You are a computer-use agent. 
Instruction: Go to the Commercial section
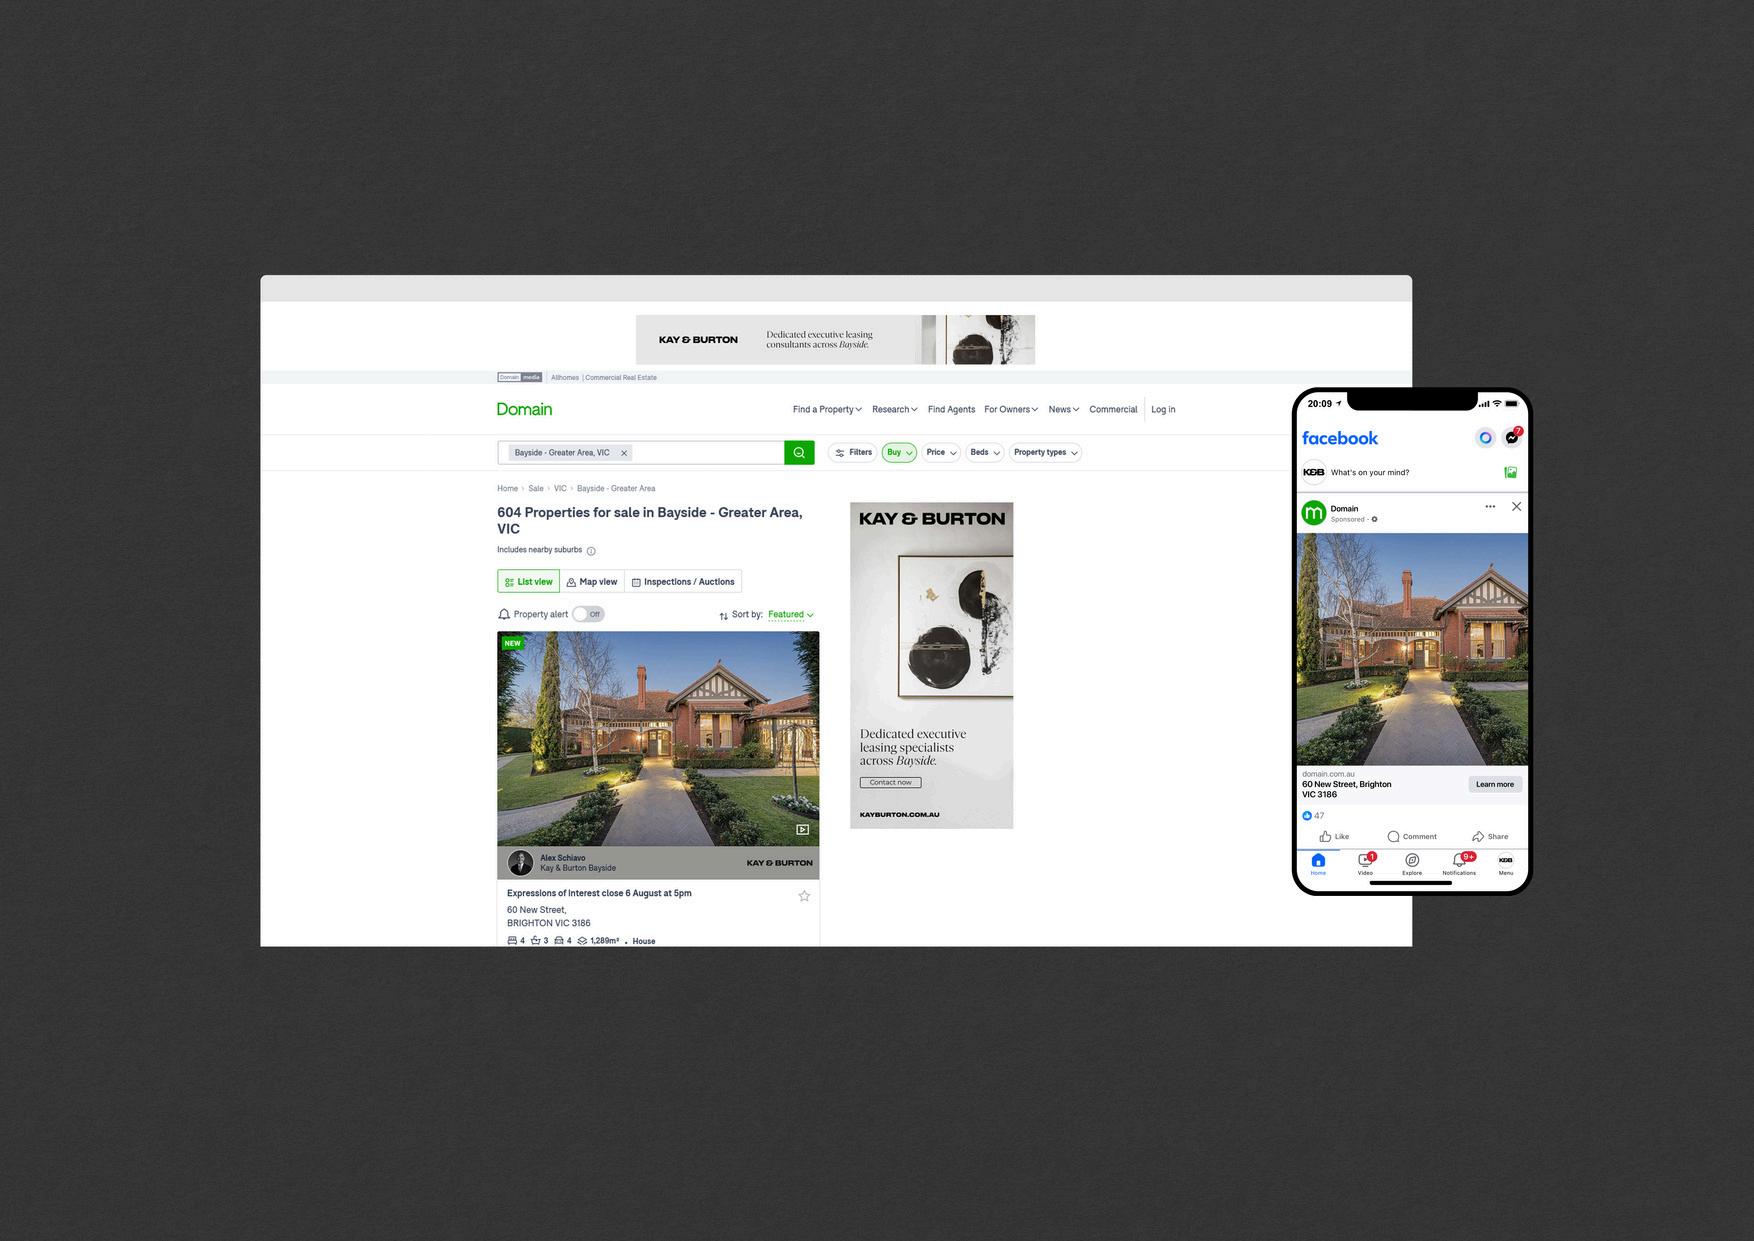pyautogui.click(x=1113, y=409)
